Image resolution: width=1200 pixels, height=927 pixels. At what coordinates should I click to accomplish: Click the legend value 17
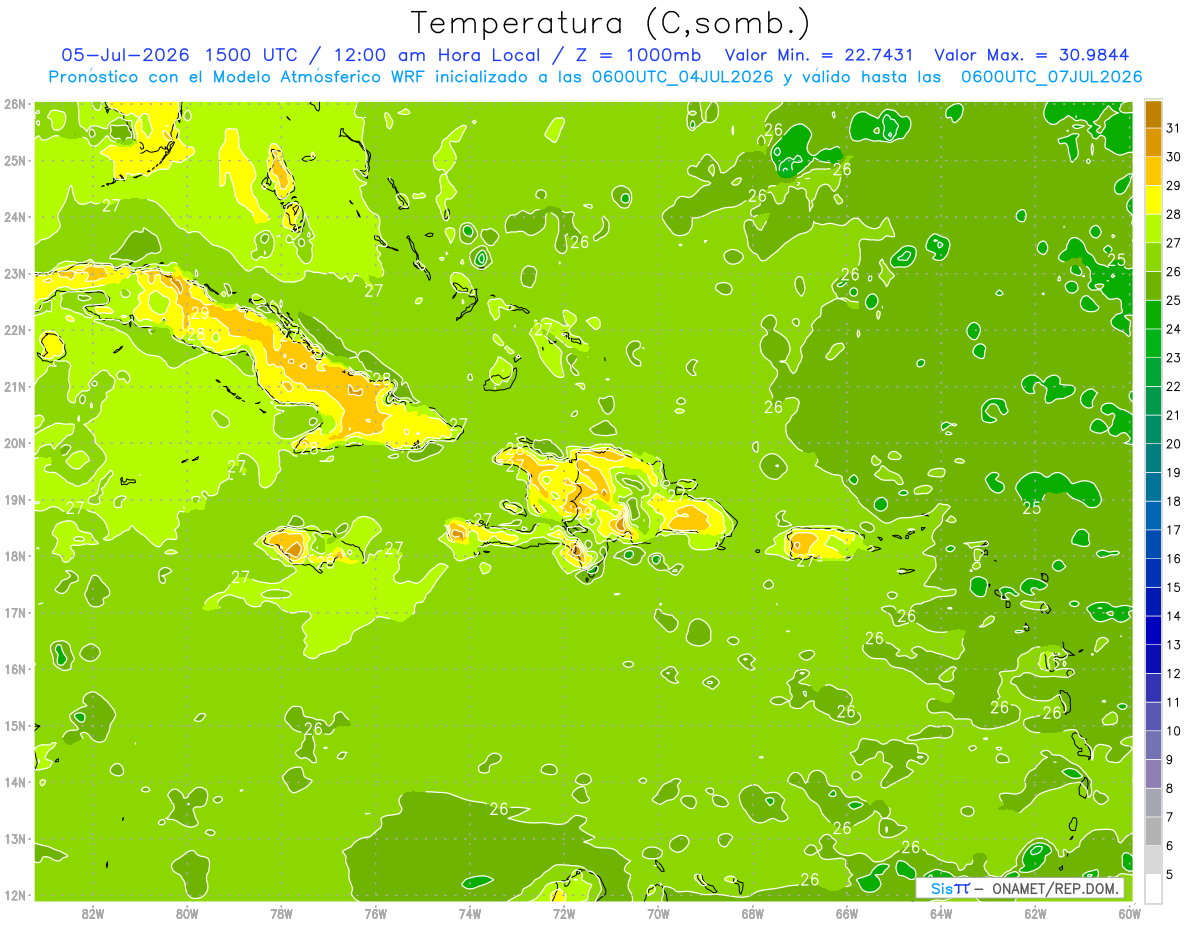[1174, 530]
